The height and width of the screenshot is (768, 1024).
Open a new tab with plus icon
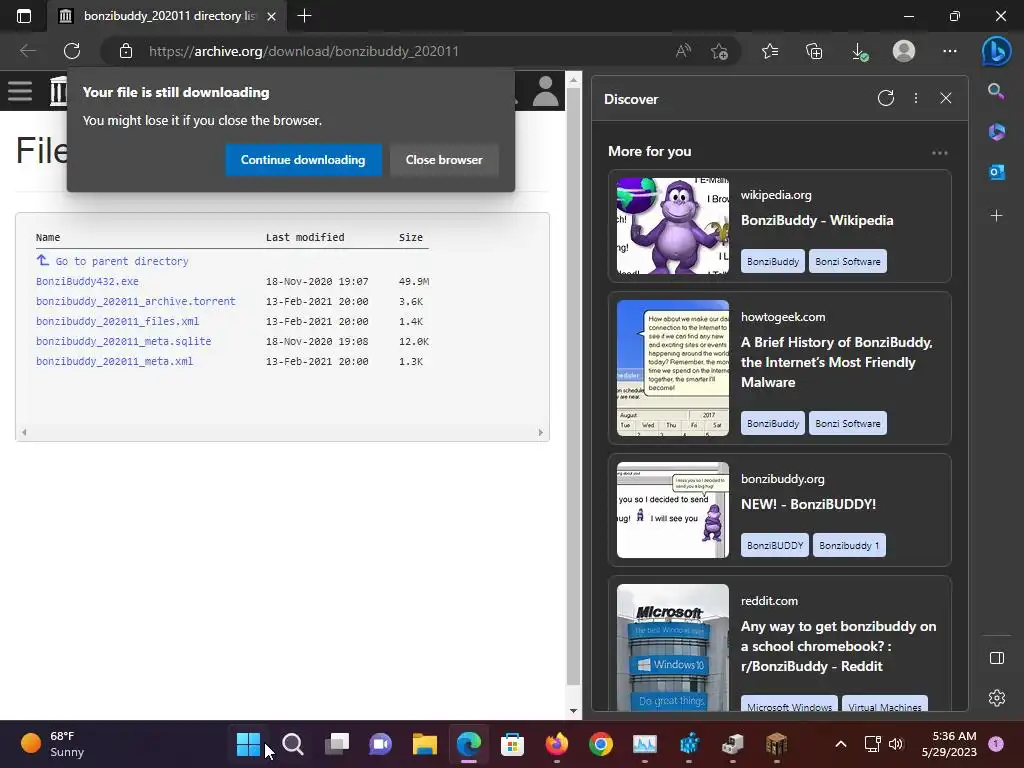[x=304, y=16]
